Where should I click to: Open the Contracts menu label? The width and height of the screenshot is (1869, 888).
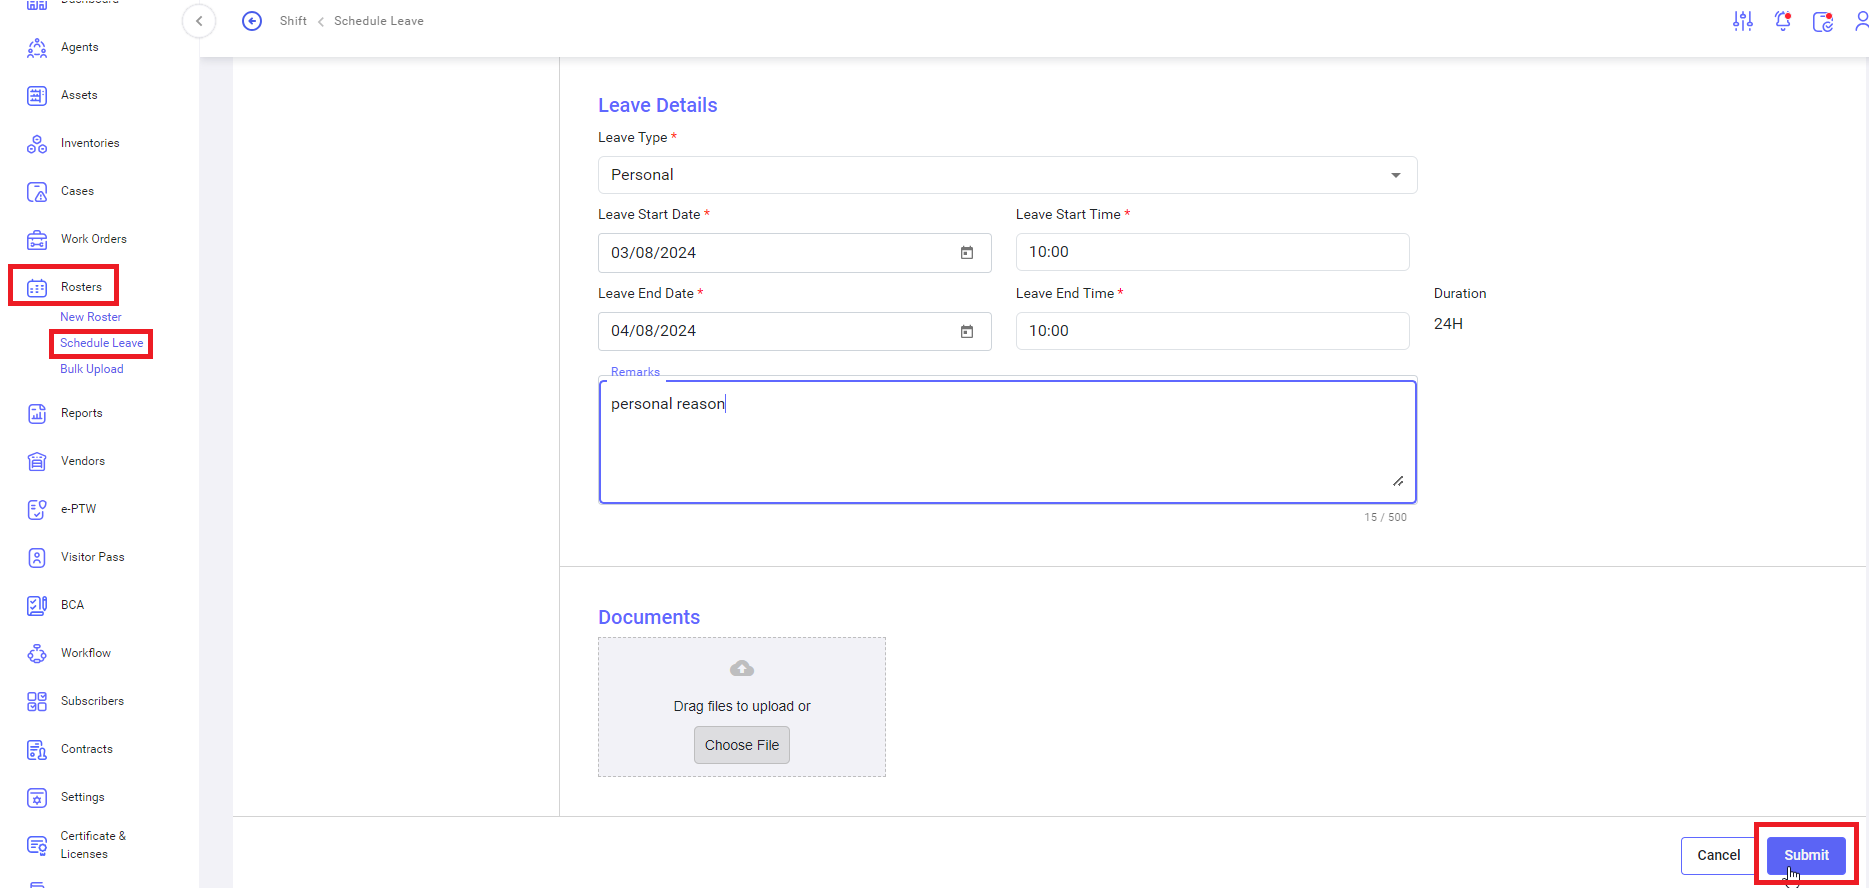[87, 749]
